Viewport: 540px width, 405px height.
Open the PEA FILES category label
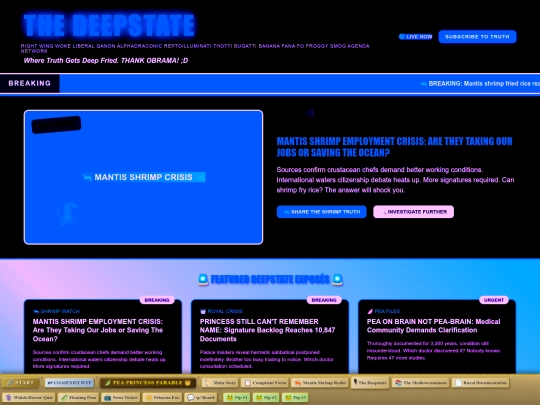[x=383, y=311]
